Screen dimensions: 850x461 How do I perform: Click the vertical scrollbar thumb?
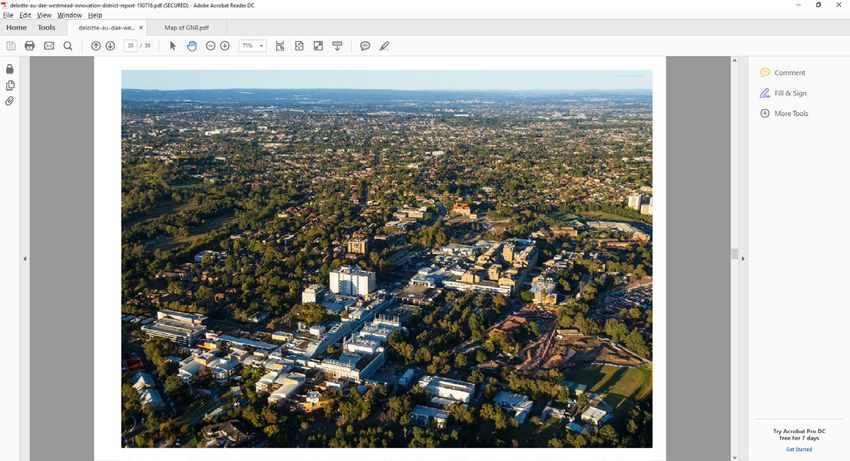tap(735, 254)
